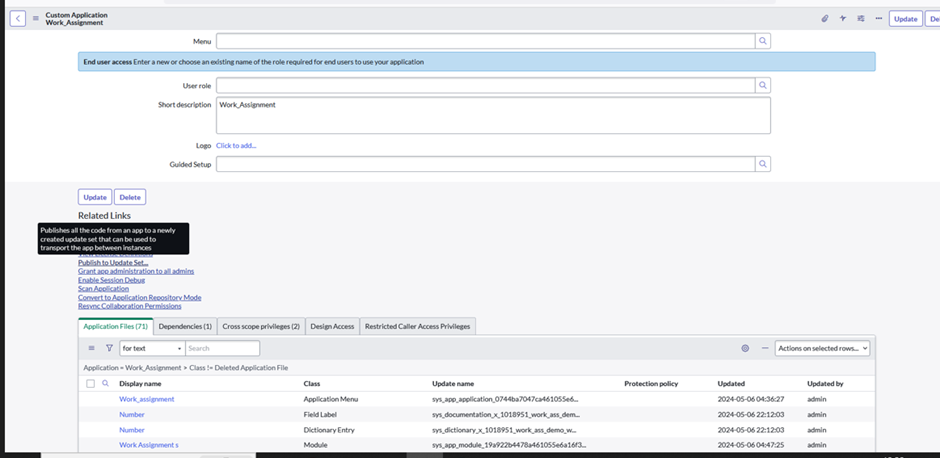Click the lookup magnifier next to Menu field

(x=762, y=41)
